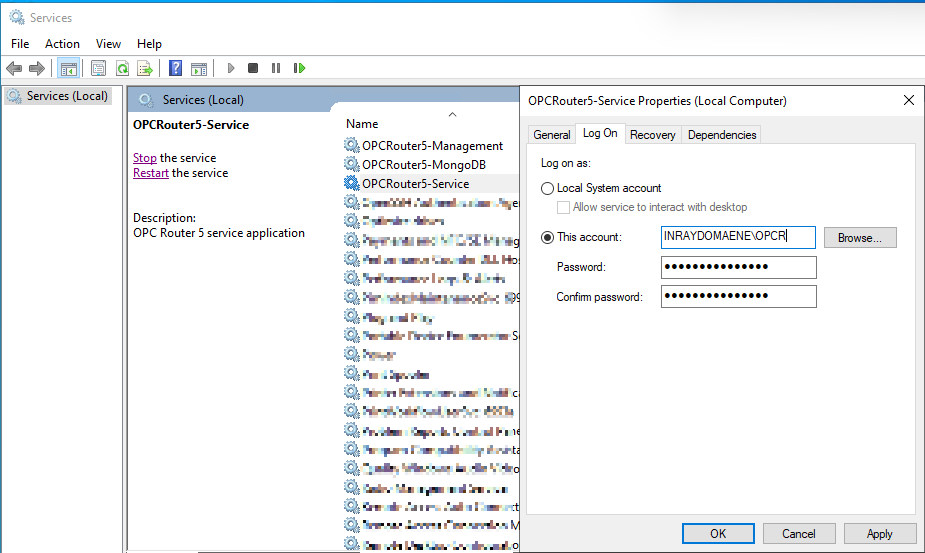Select Local System account radio button
This screenshot has width=925, height=553.
[547, 188]
